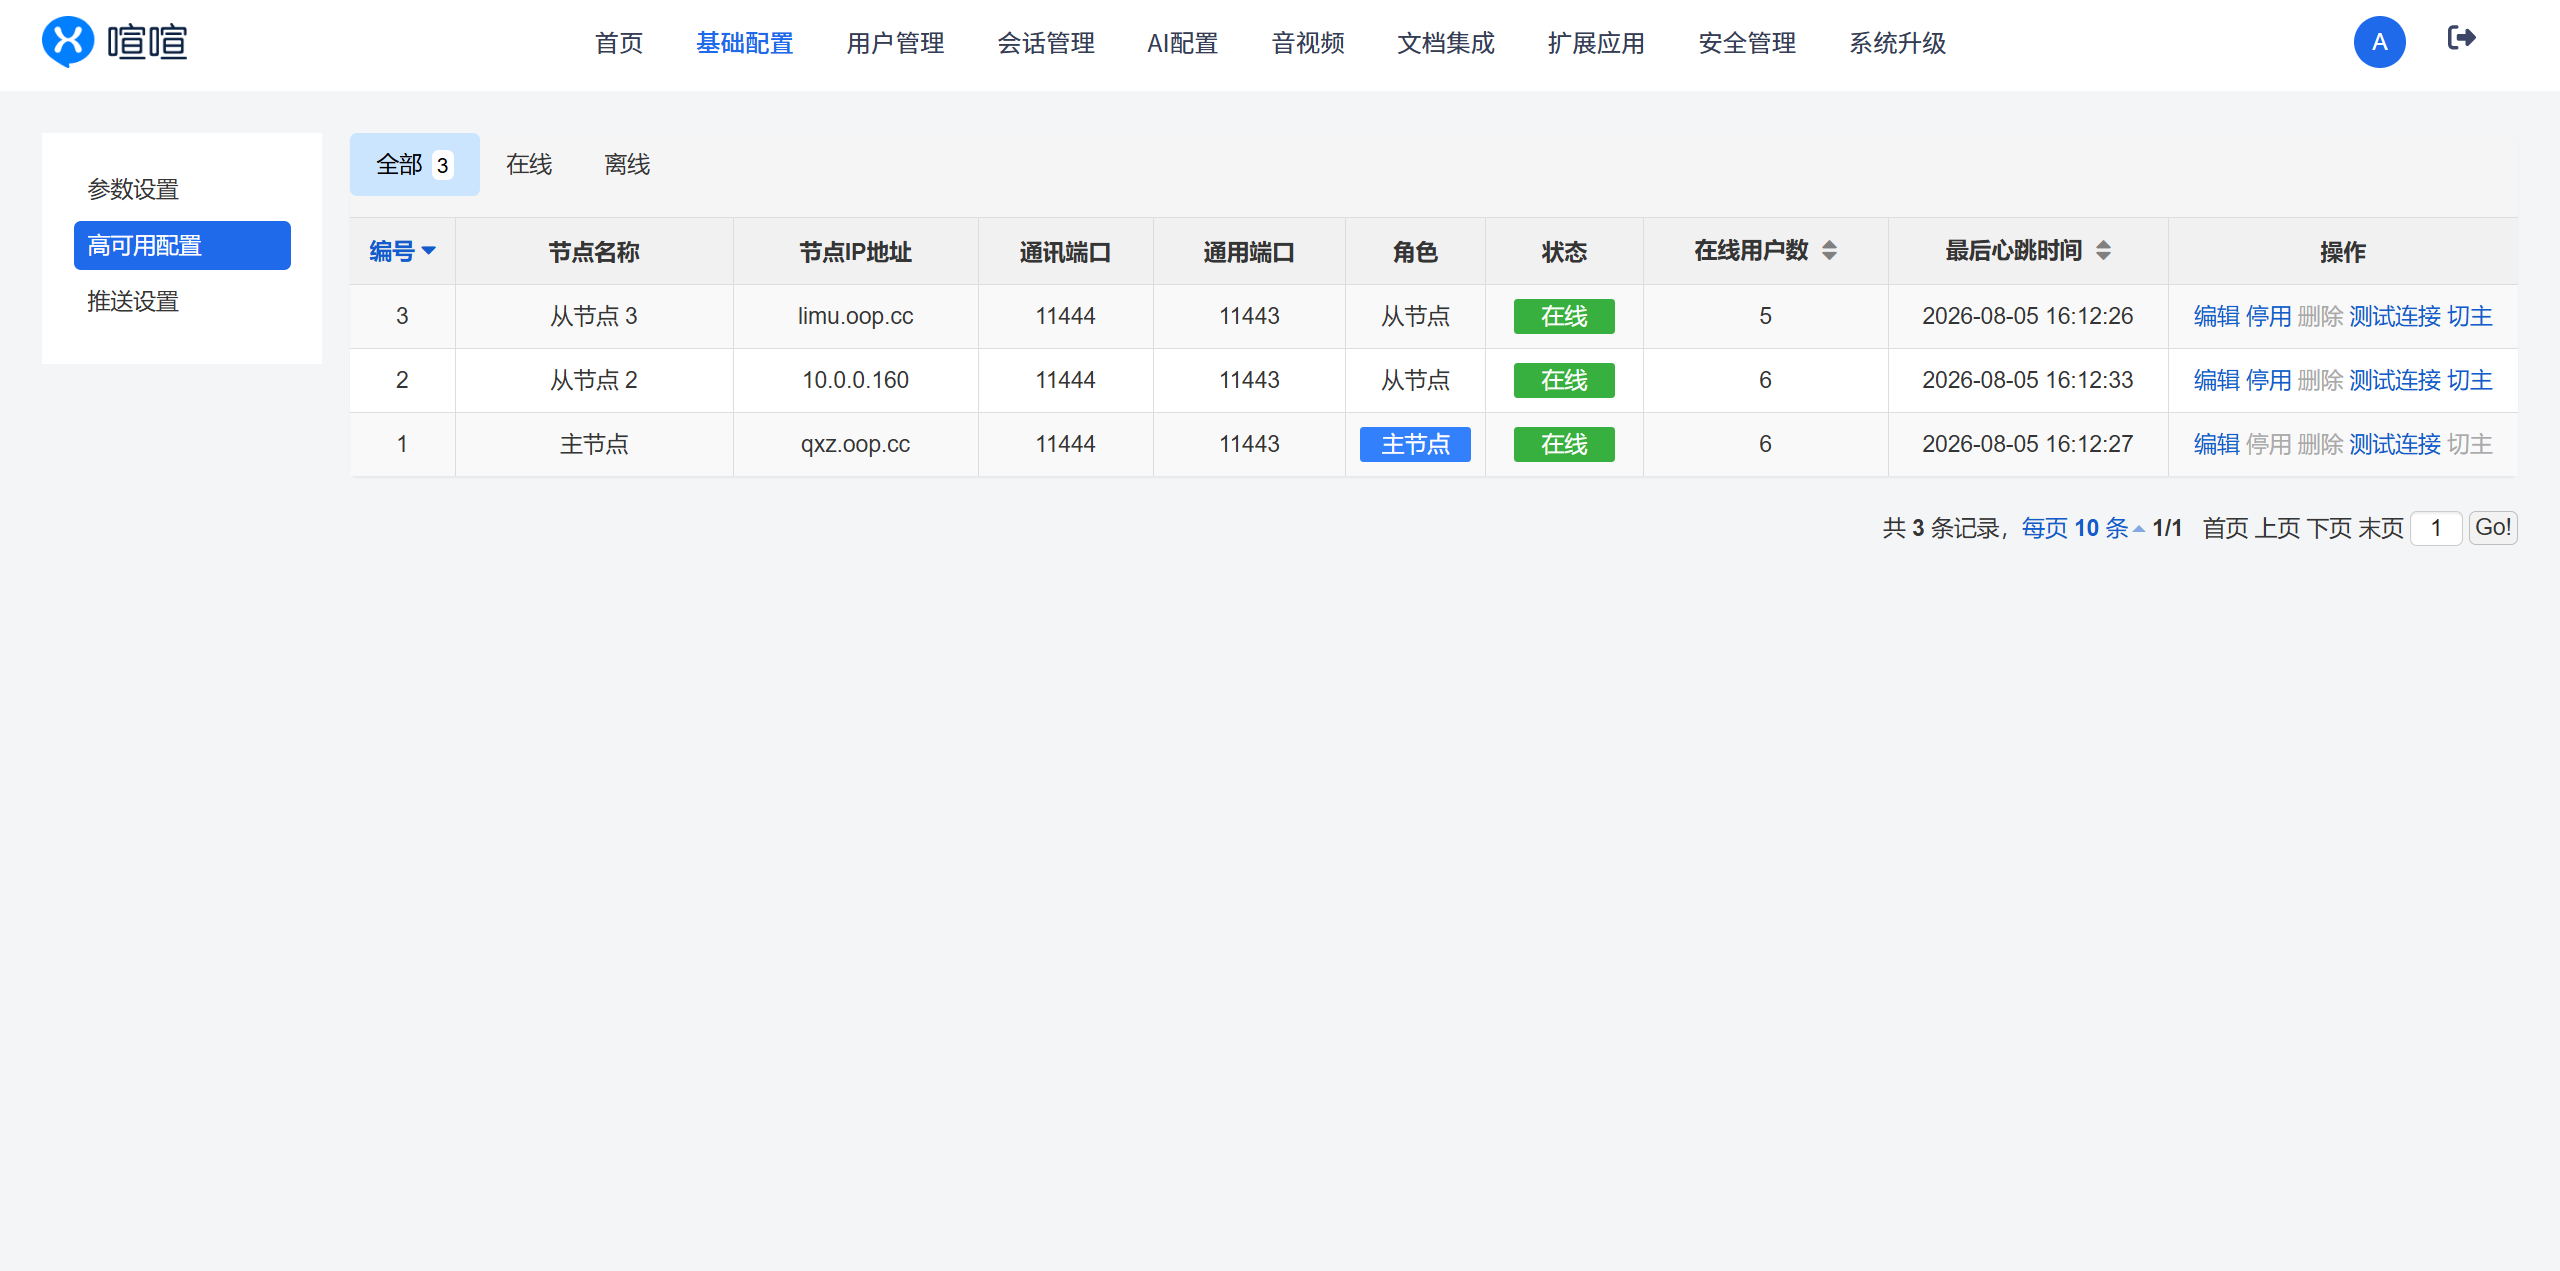Click the 角色 column header

[x=1415, y=251]
